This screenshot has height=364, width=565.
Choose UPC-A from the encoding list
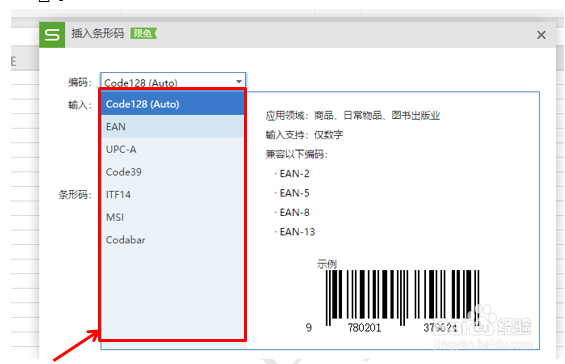tap(173, 149)
